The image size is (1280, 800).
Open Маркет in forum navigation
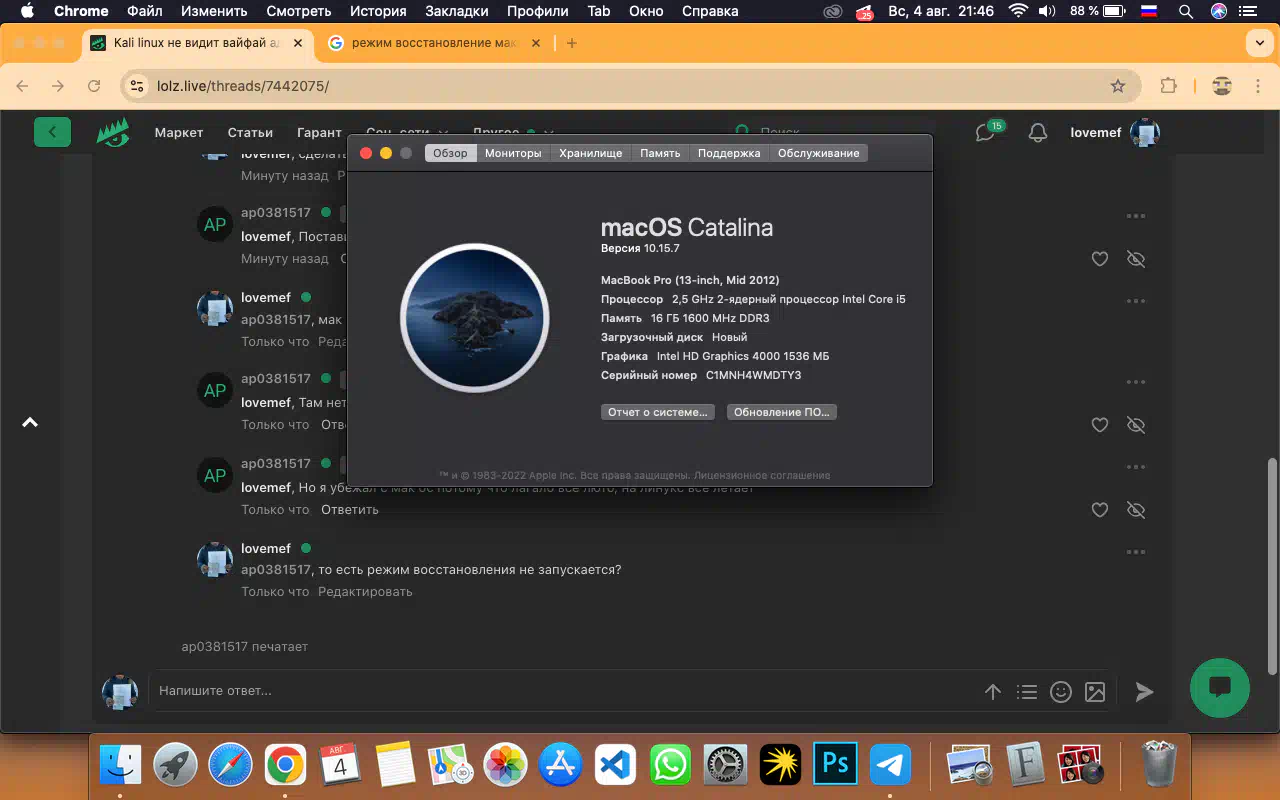(x=179, y=132)
